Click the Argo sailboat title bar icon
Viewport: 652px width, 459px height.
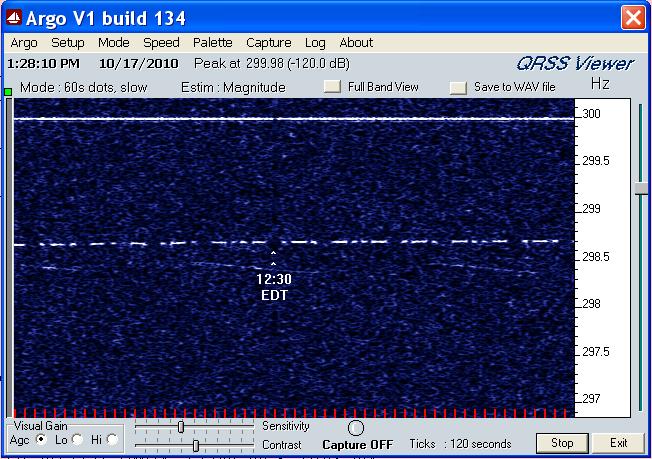(x=14, y=18)
